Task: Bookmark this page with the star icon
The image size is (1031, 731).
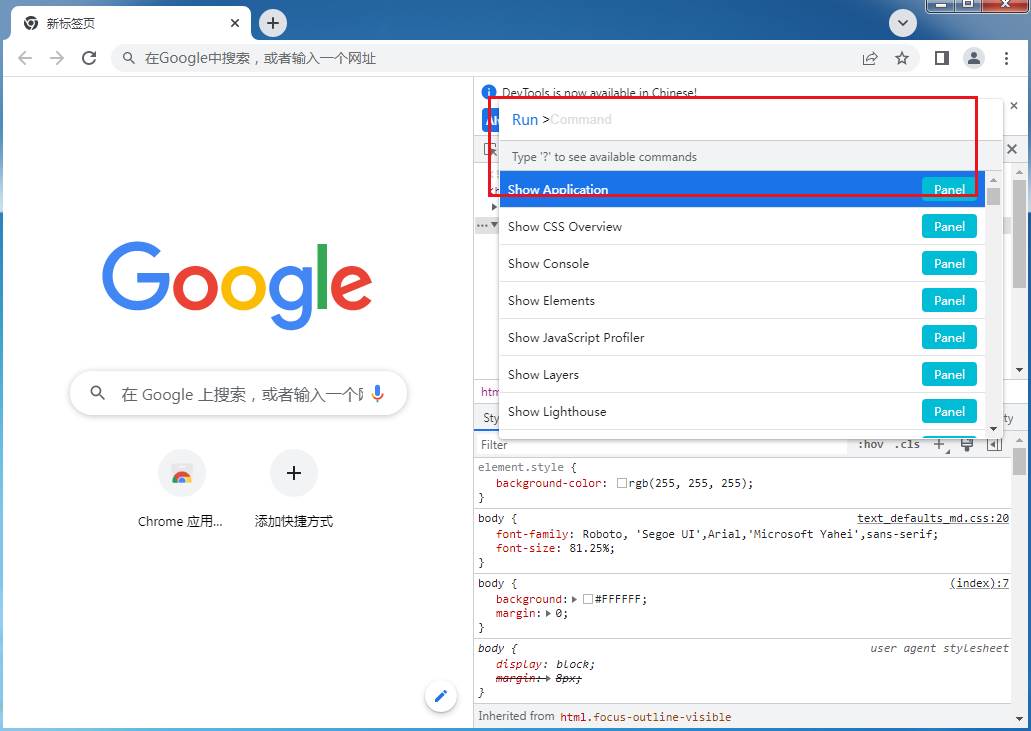Action: (x=902, y=59)
